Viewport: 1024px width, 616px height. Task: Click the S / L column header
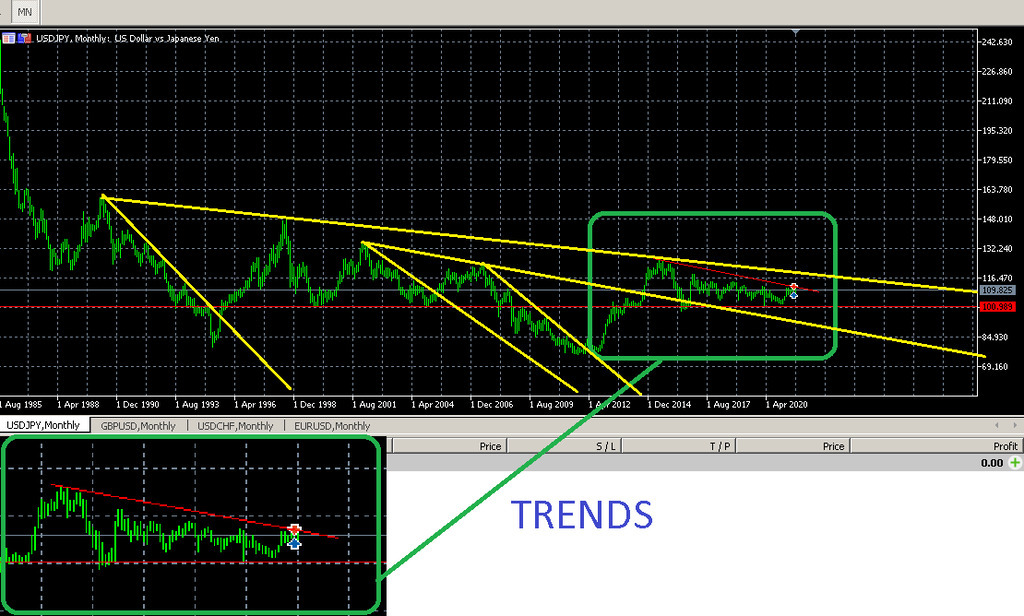tap(606, 446)
